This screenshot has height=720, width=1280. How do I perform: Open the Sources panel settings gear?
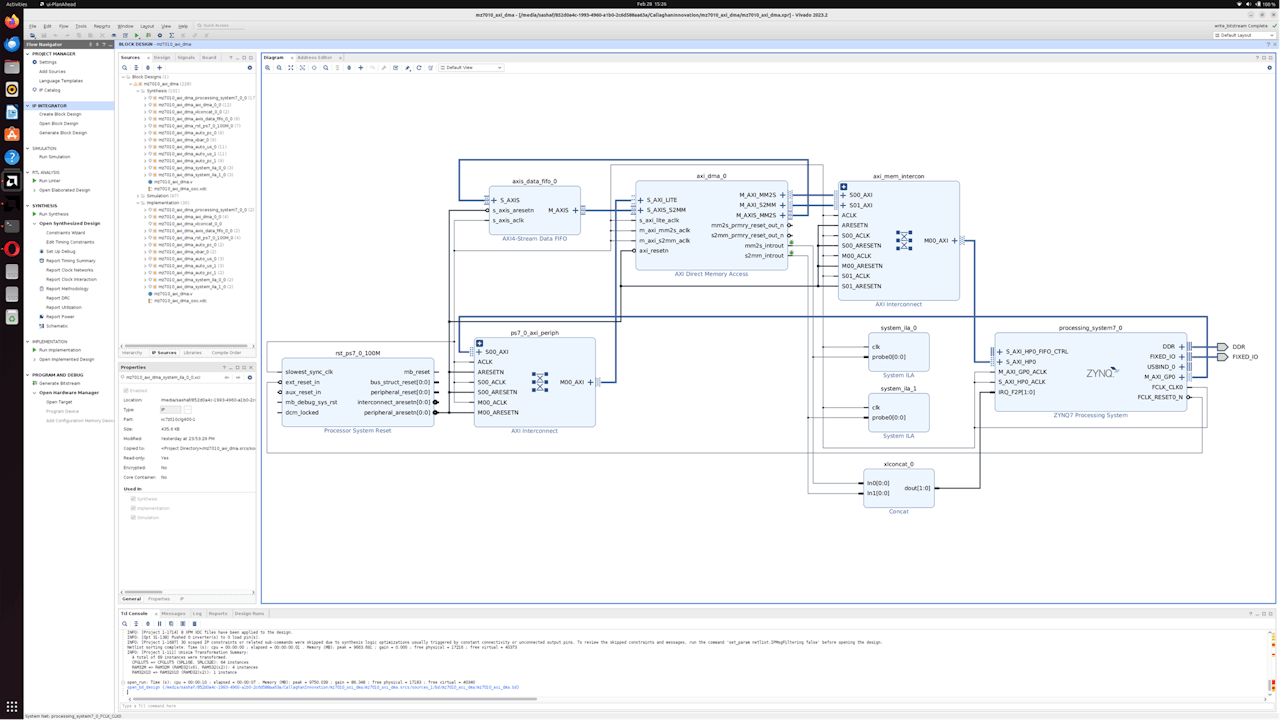[x=250, y=68]
